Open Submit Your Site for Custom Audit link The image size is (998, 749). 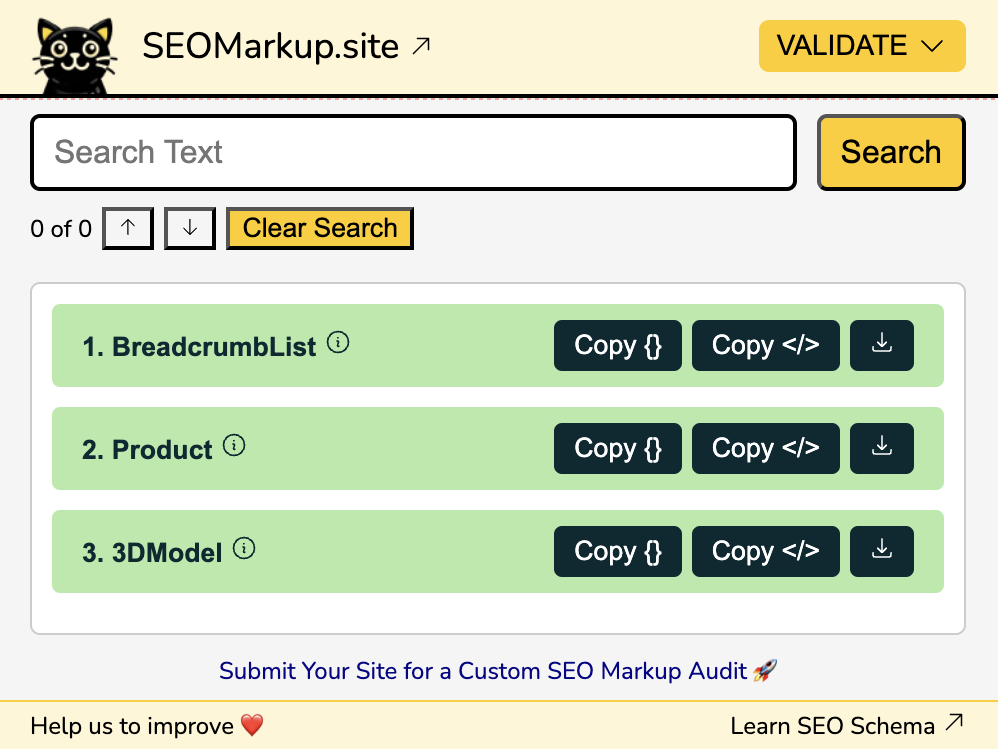[498, 671]
